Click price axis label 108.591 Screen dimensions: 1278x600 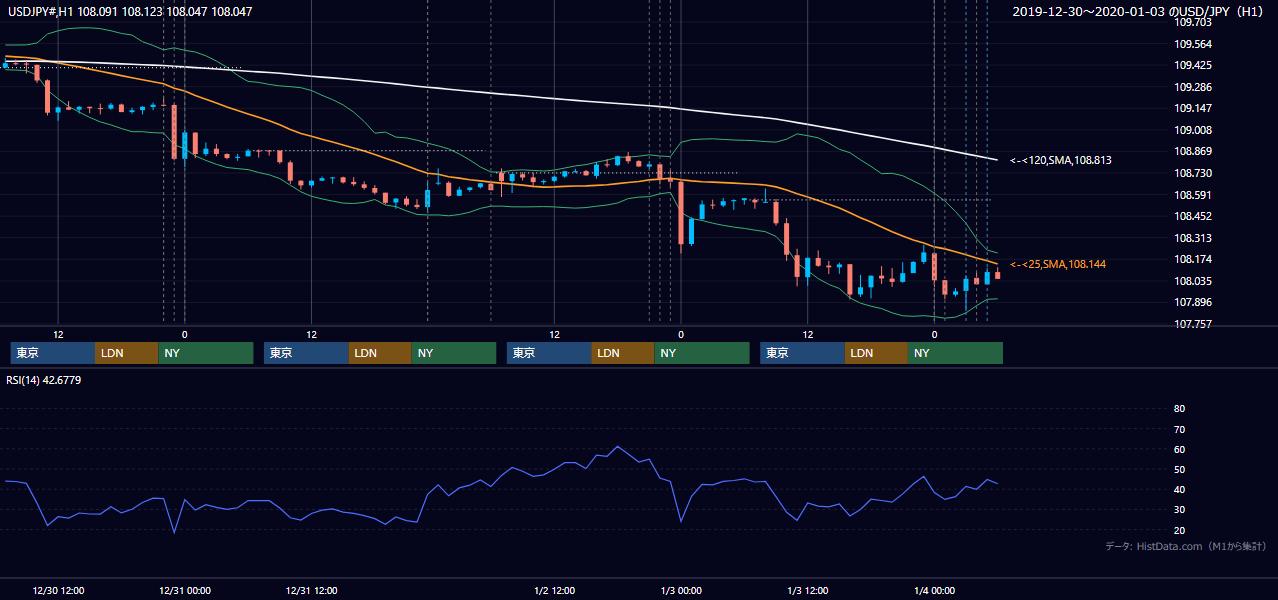click(1193, 195)
